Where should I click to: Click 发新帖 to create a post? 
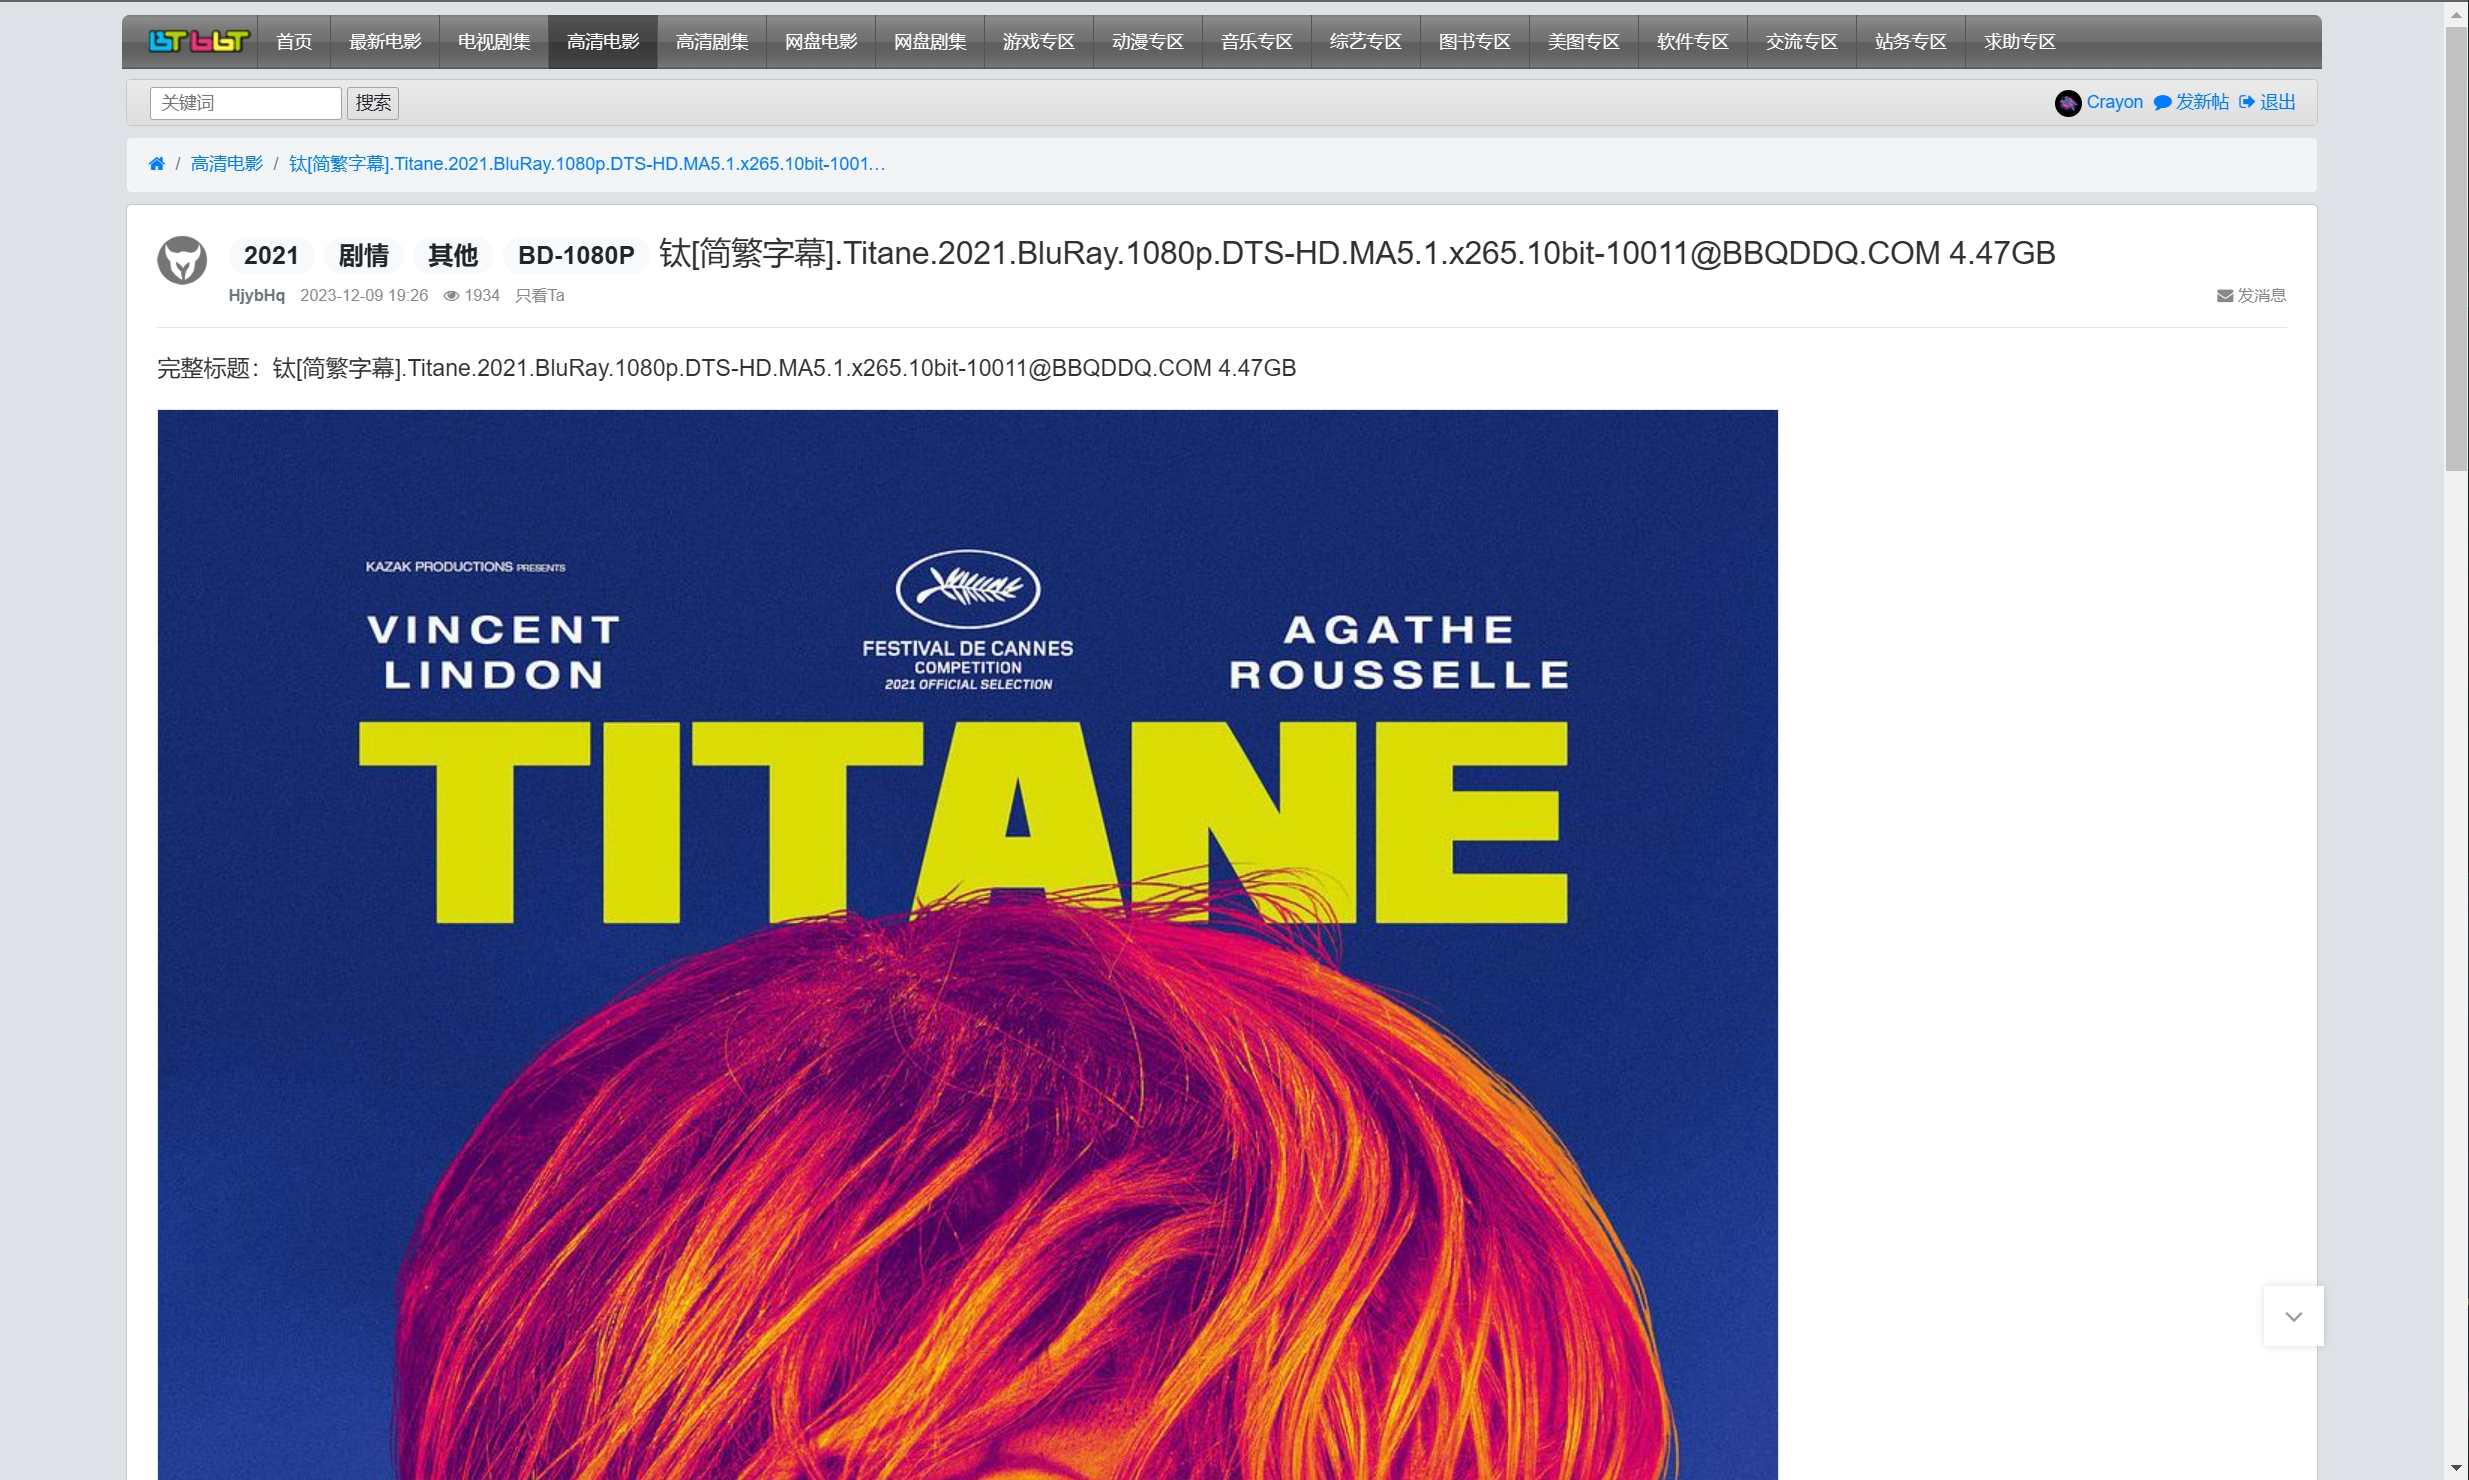pos(2191,102)
